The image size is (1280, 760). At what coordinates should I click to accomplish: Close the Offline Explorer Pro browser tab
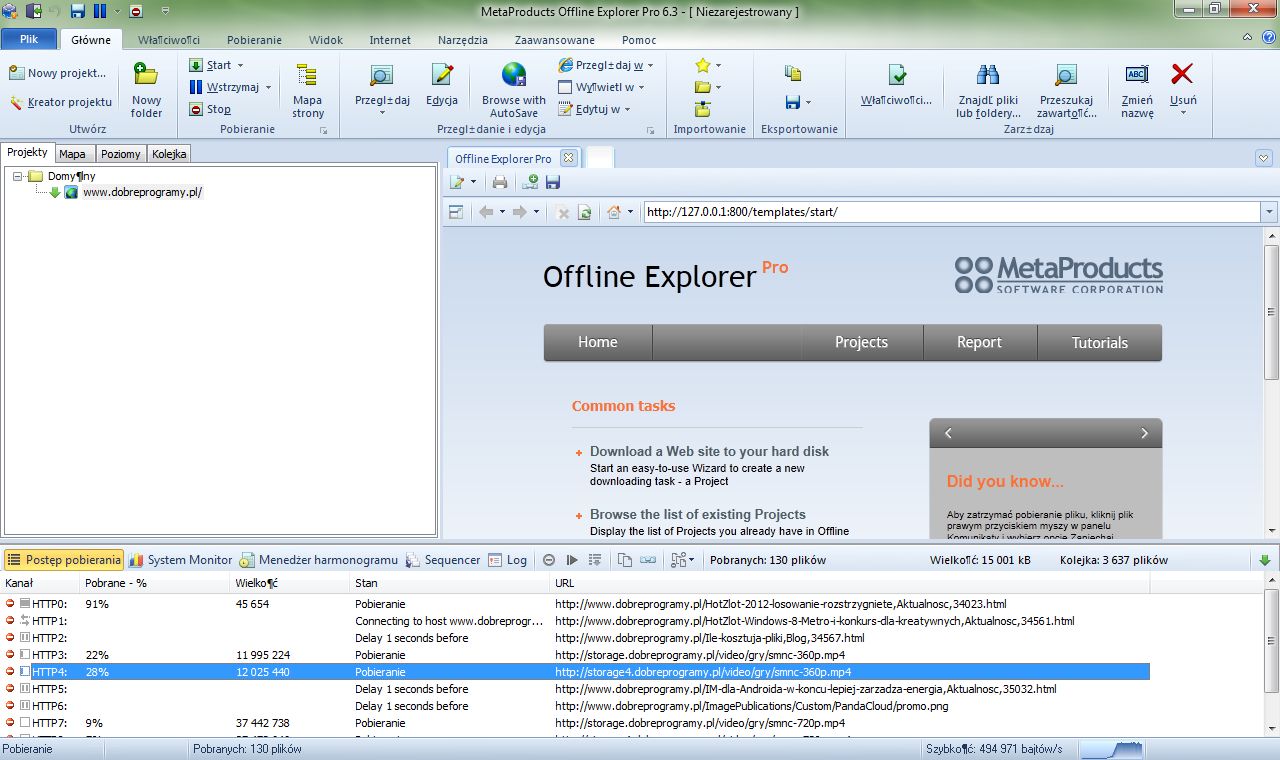coord(568,158)
